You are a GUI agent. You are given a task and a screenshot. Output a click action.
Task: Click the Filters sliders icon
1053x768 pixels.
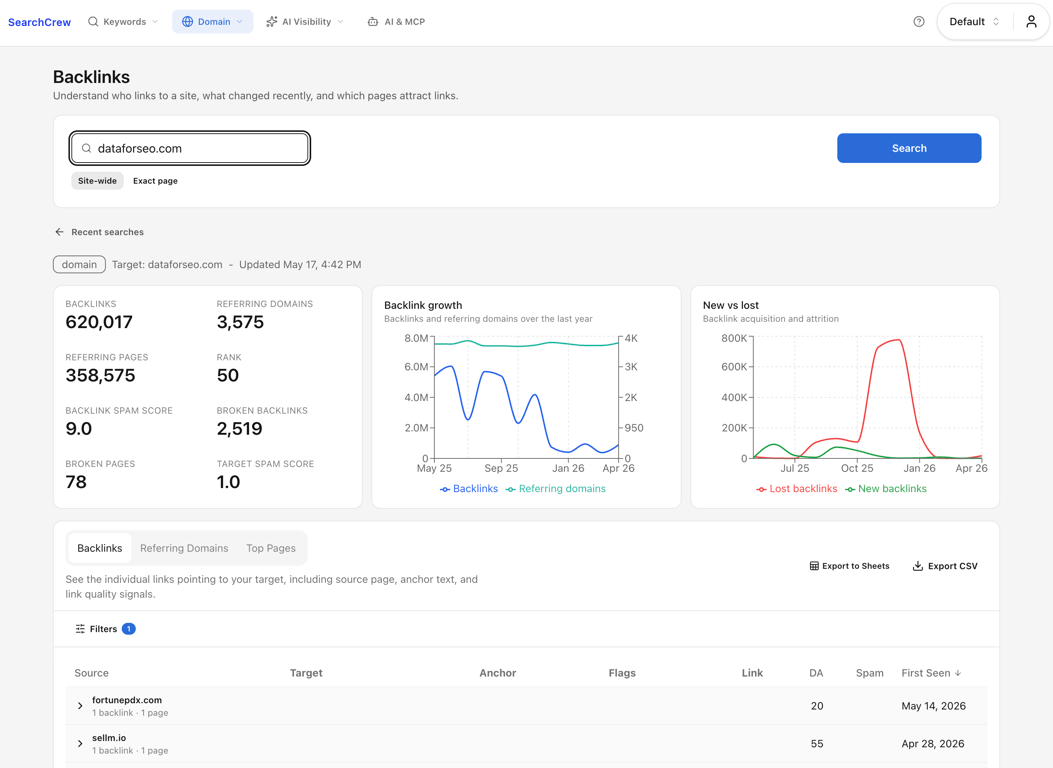point(81,629)
